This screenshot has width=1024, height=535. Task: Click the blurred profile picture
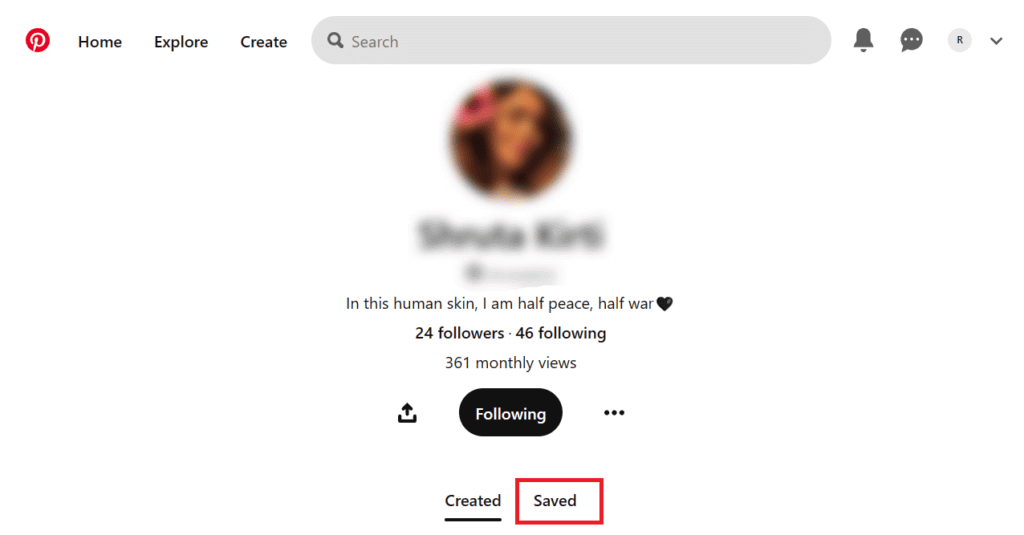click(511, 138)
